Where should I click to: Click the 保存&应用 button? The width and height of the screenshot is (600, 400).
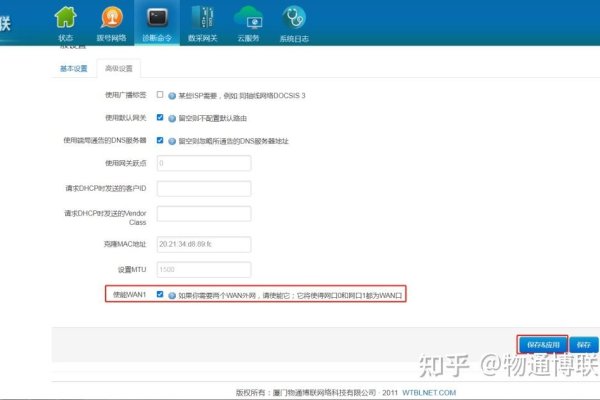543,344
